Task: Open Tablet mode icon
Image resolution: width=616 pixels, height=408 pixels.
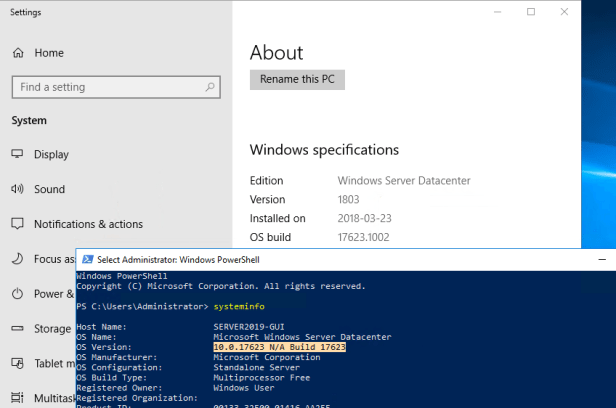Action: coord(17,363)
